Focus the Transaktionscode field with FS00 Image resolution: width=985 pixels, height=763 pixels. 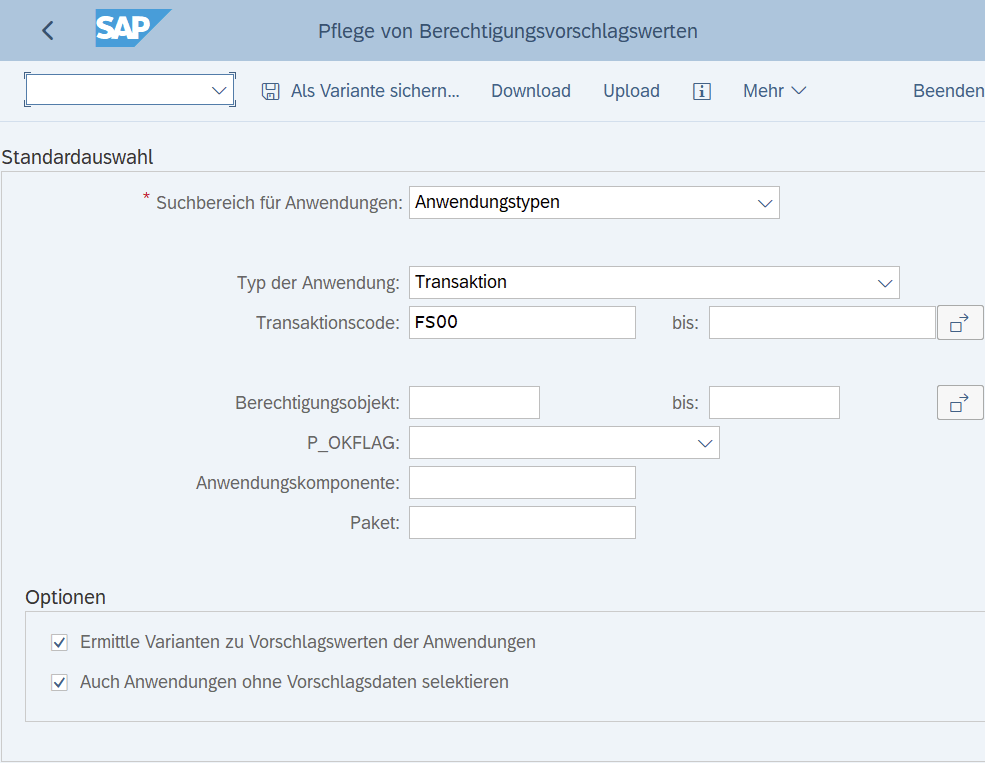coord(522,323)
